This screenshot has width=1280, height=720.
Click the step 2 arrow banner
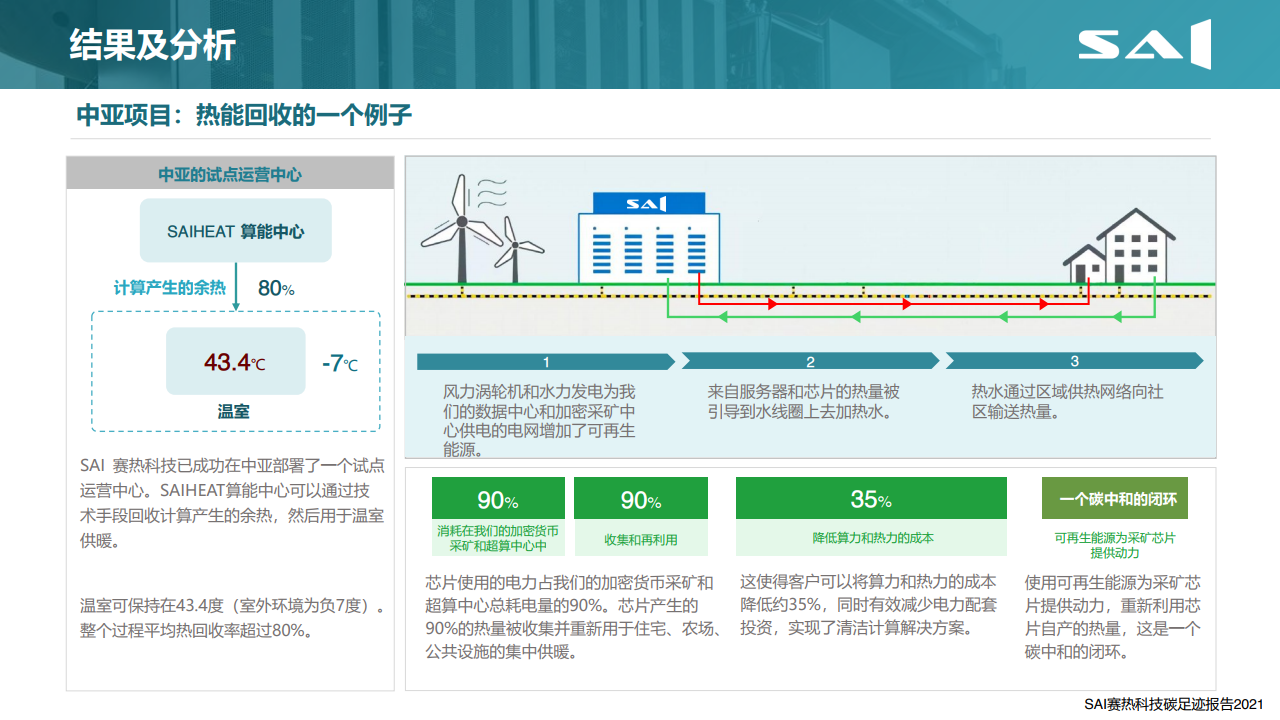tap(810, 362)
